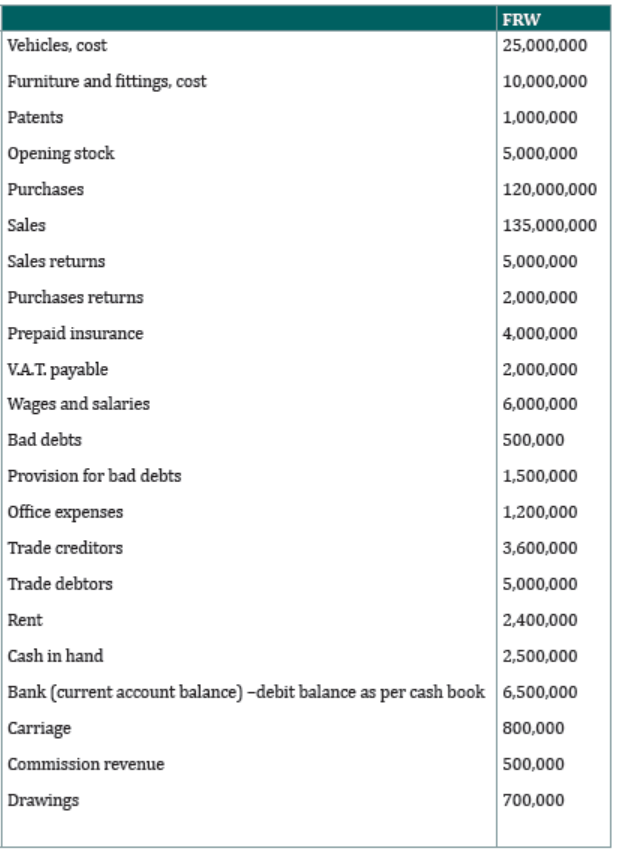The image size is (619, 854).
Task: Click the Commission revenue label
Action: point(85,764)
